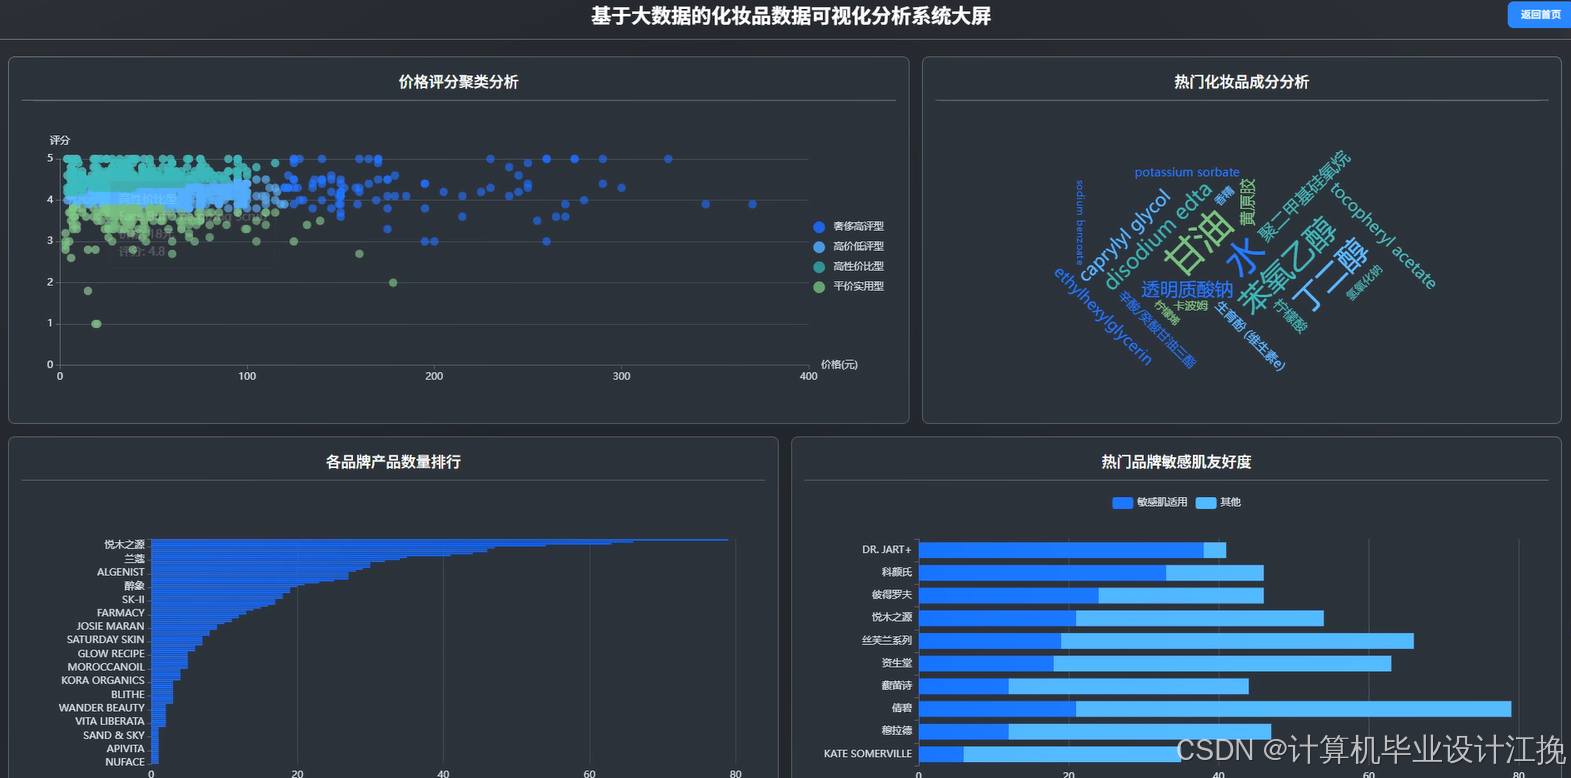1571x778 pixels.
Task: Click the DR. JART+ label in sensitivity chart
Action: pyautogui.click(x=887, y=550)
